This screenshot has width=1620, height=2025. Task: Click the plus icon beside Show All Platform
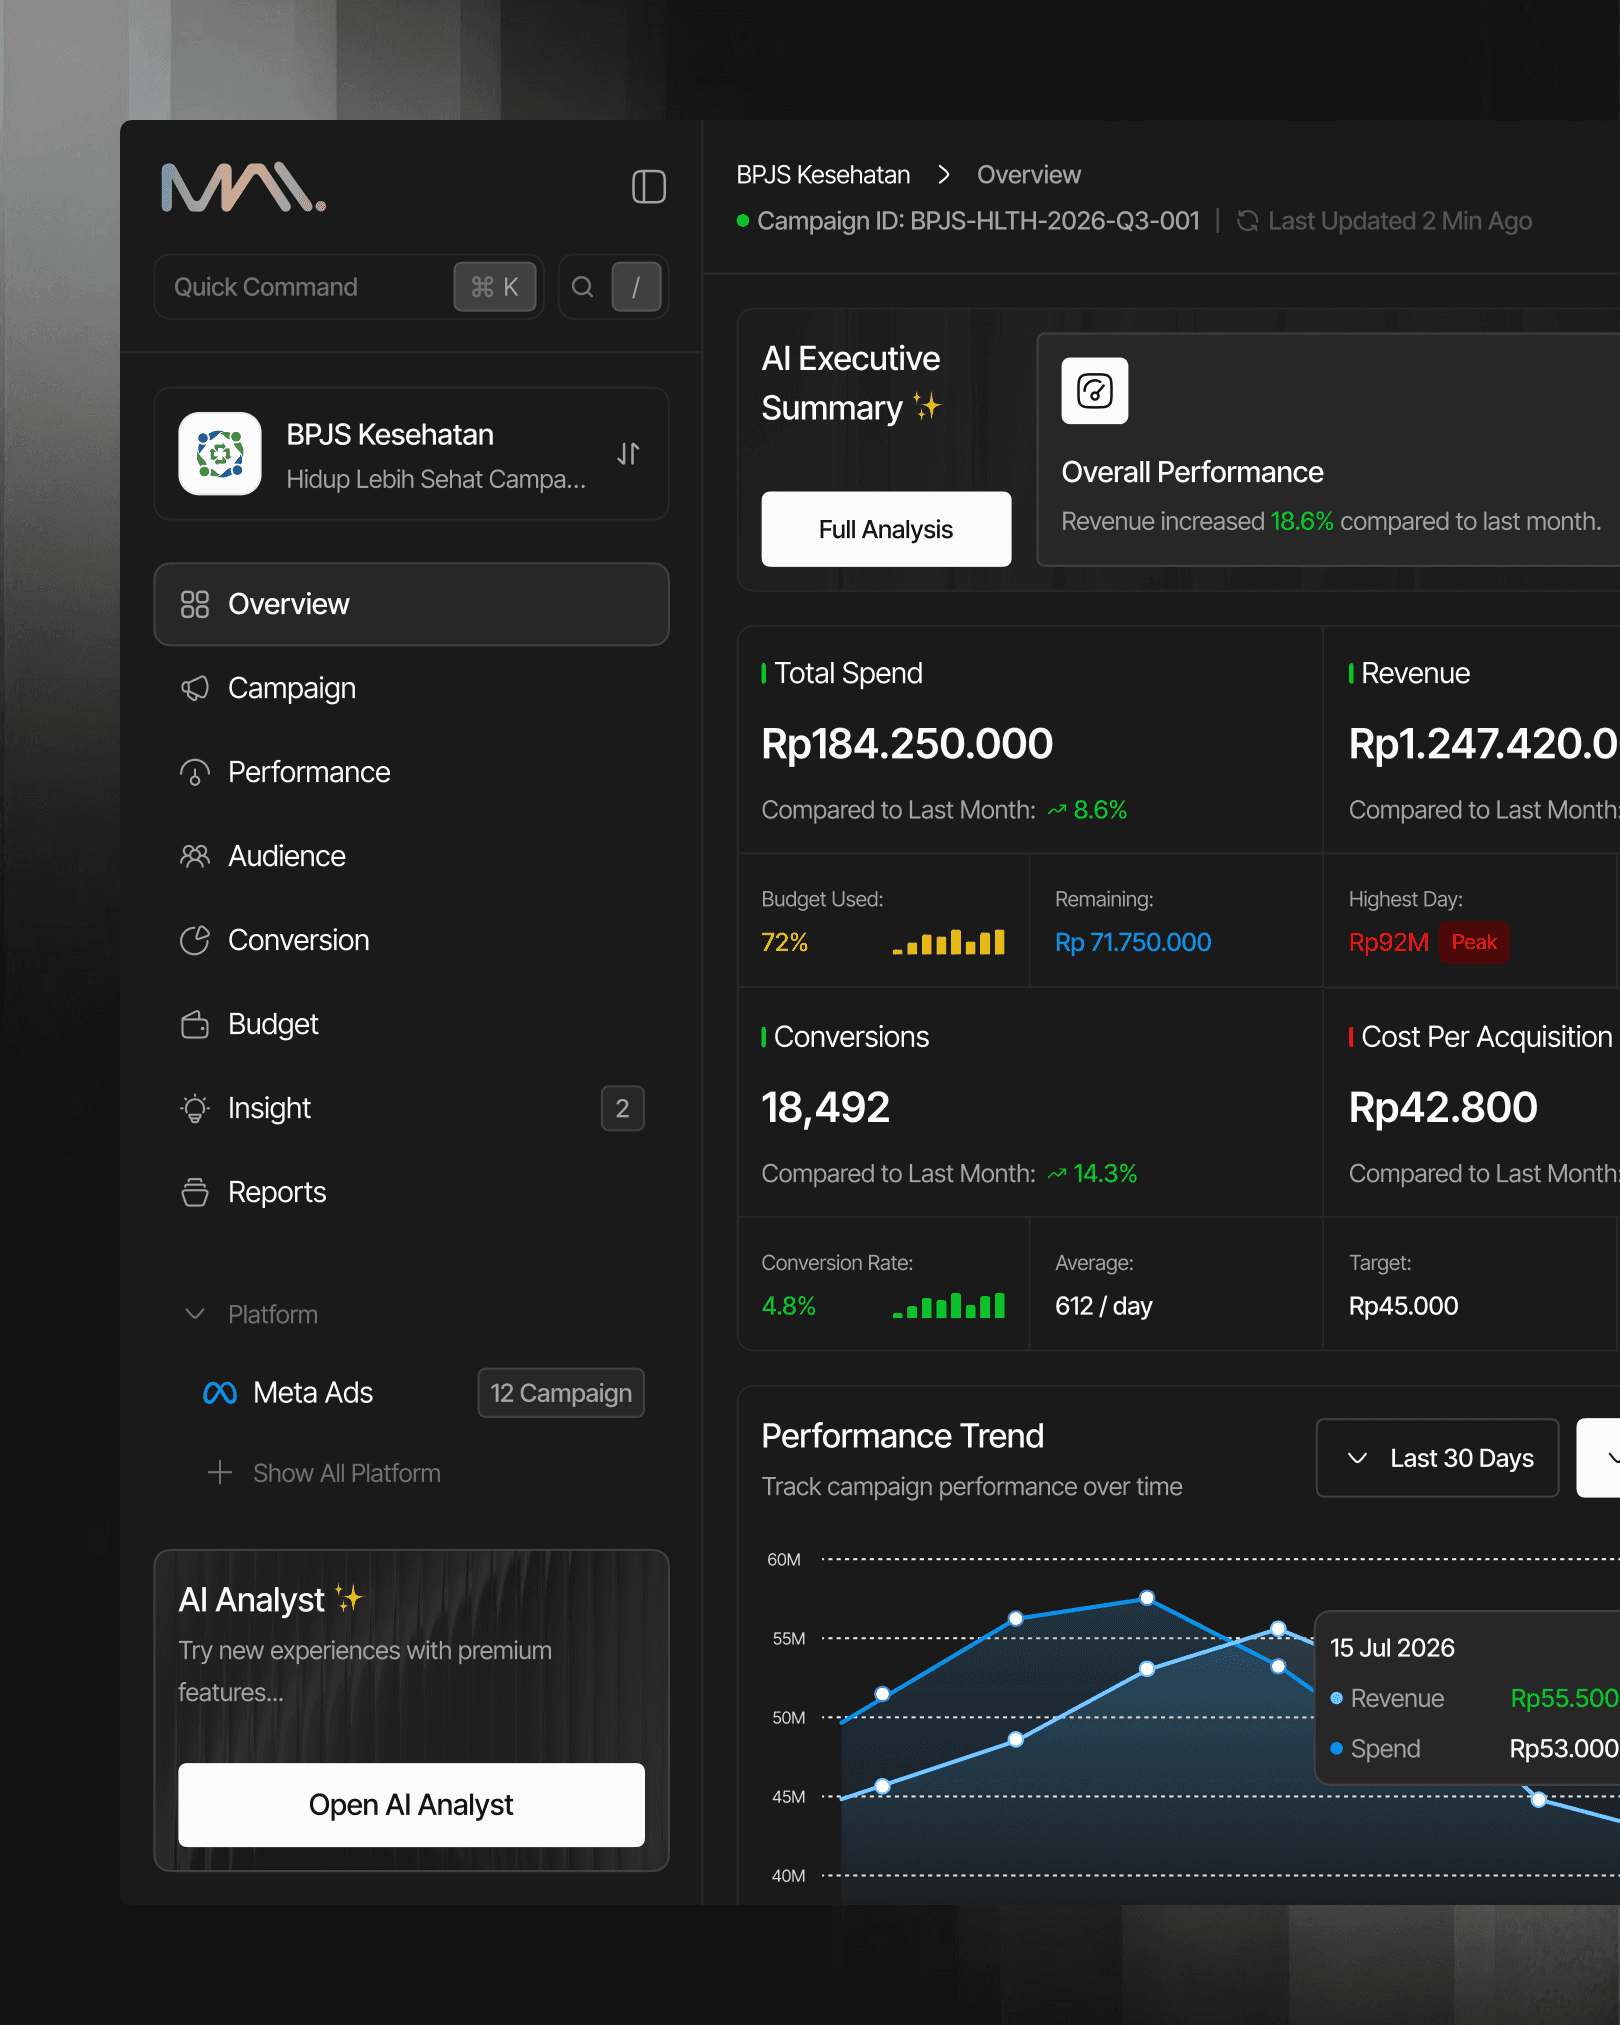(220, 1473)
